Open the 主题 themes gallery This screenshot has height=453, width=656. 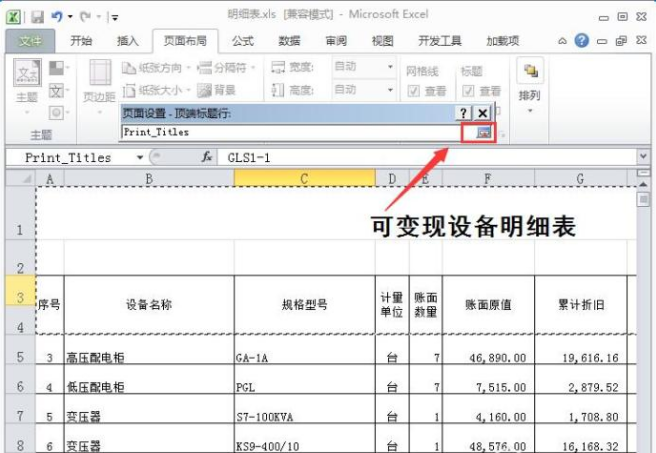(x=27, y=86)
